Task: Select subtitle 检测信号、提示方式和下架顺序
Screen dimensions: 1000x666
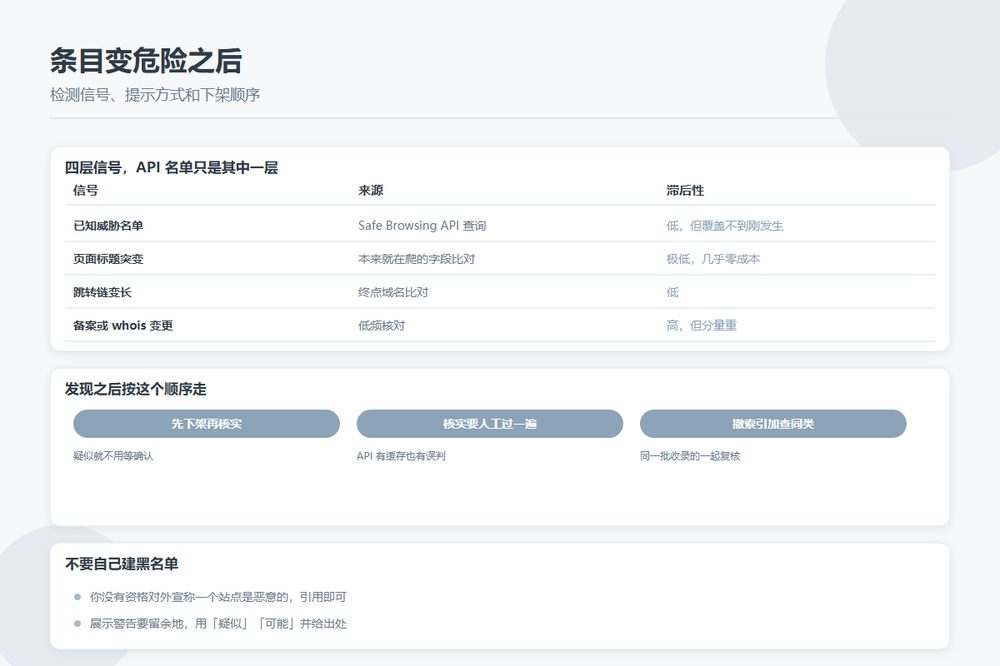Action: [x=155, y=95]
